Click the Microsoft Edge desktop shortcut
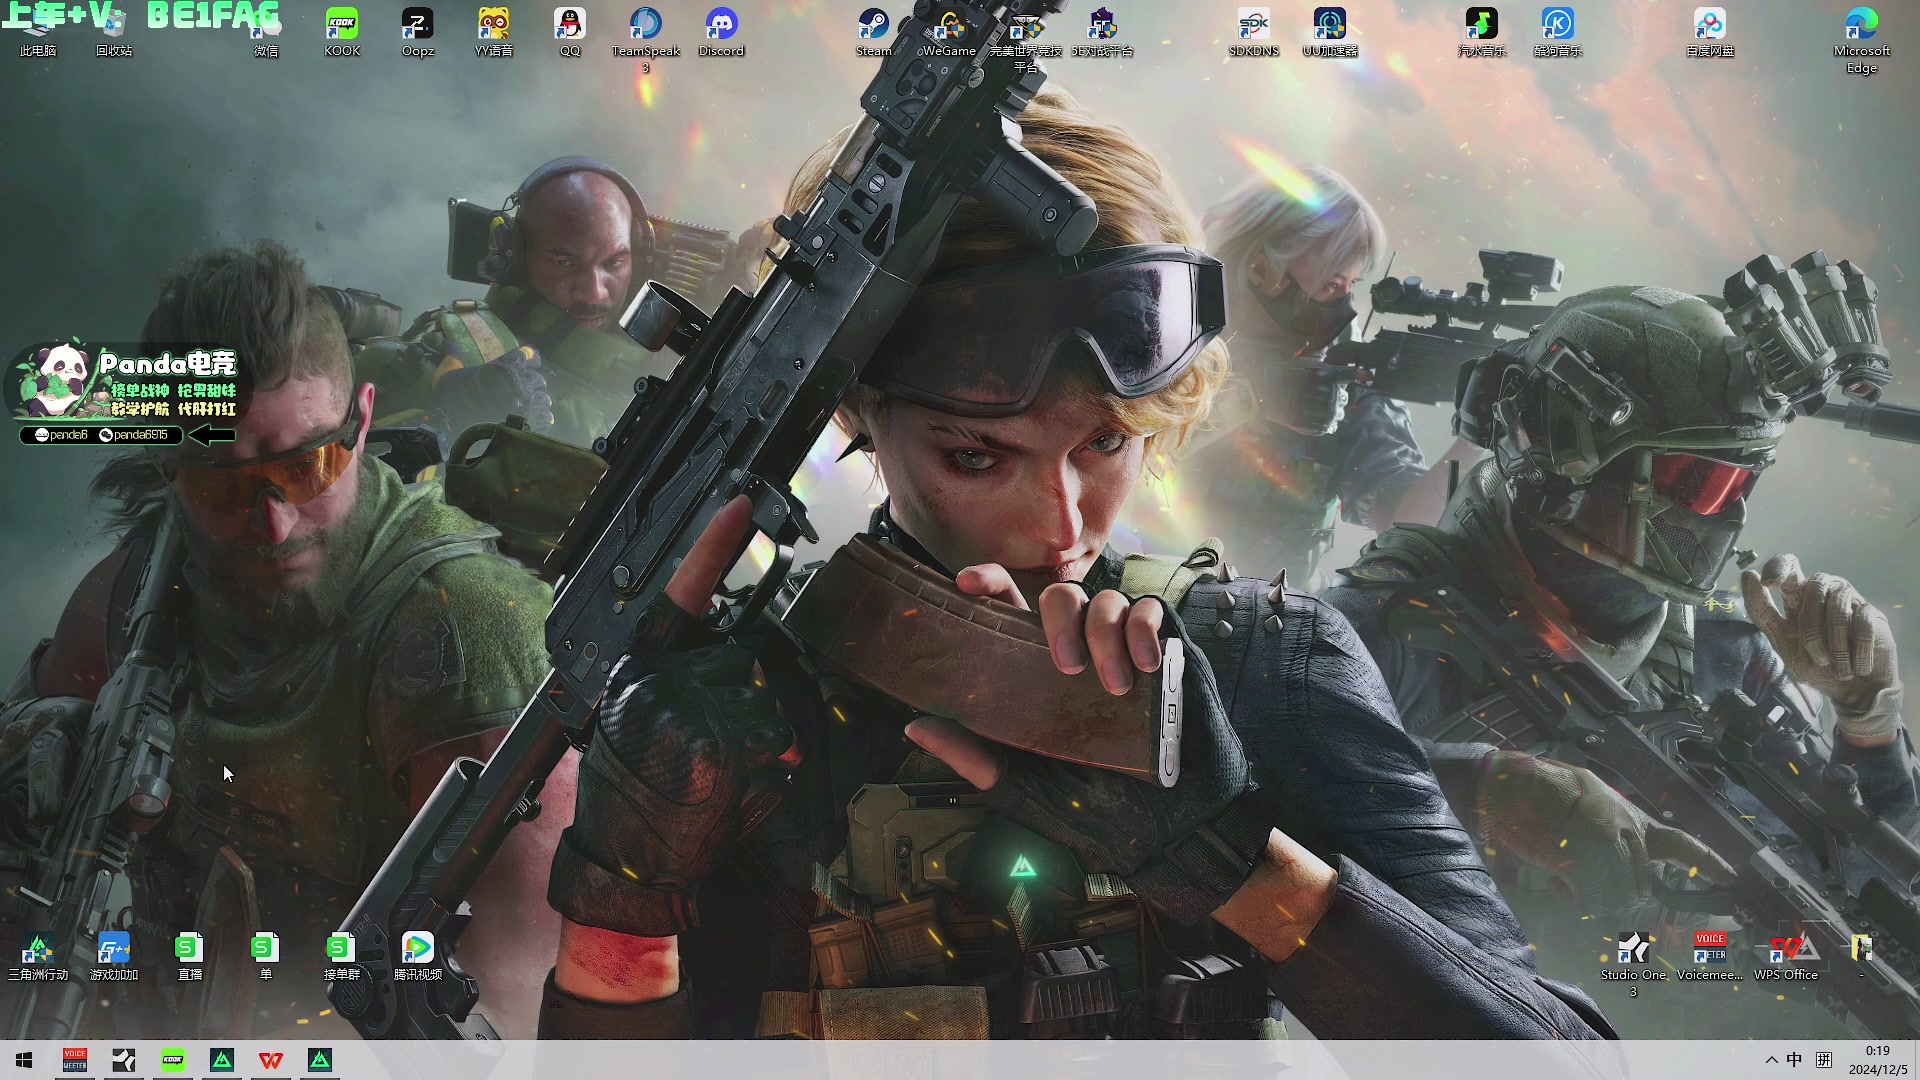Screen dimensions: 1920x1080 click(x=1862, y=40)
